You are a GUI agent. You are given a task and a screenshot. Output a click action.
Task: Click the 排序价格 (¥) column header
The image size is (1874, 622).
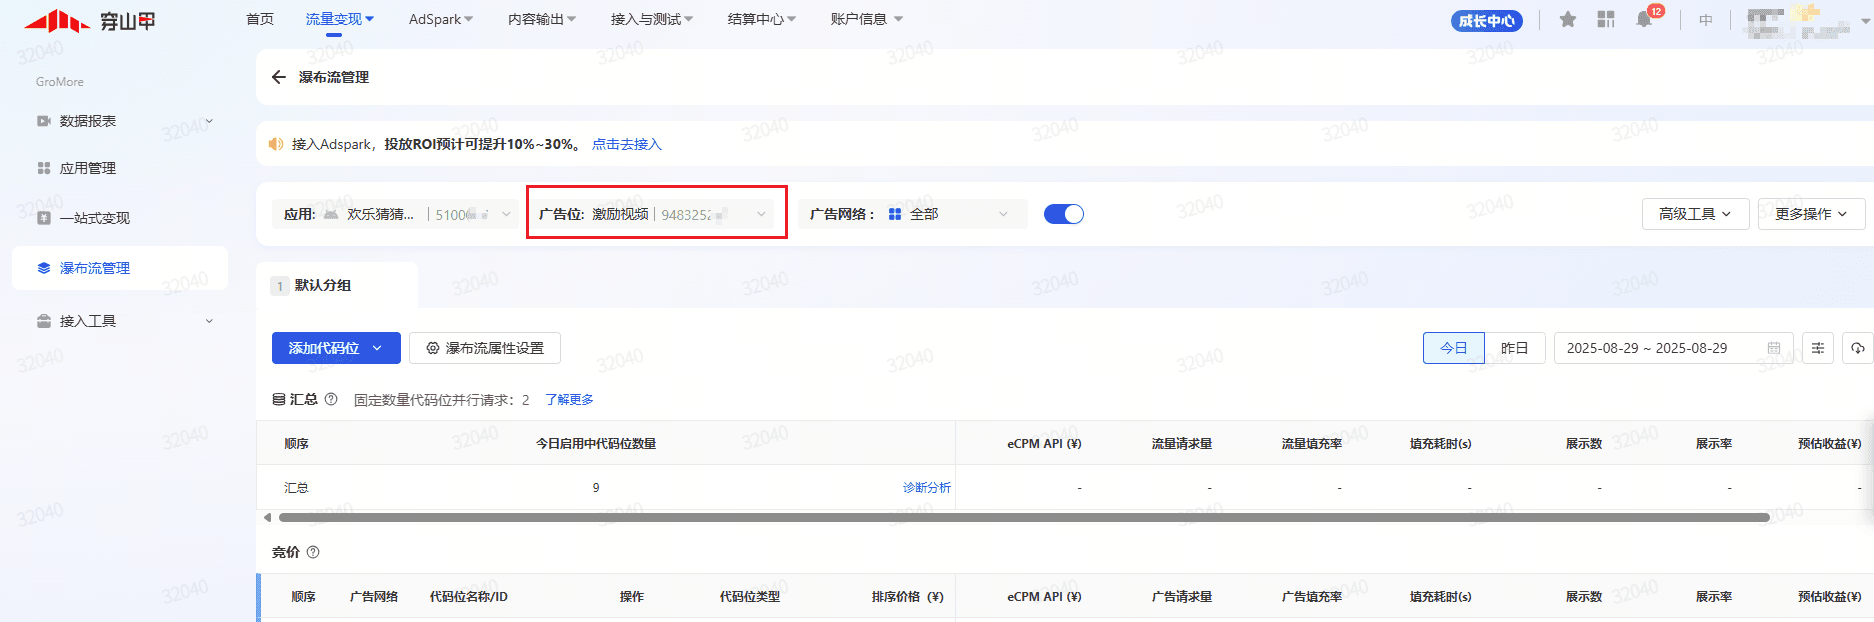pos(907,596)
